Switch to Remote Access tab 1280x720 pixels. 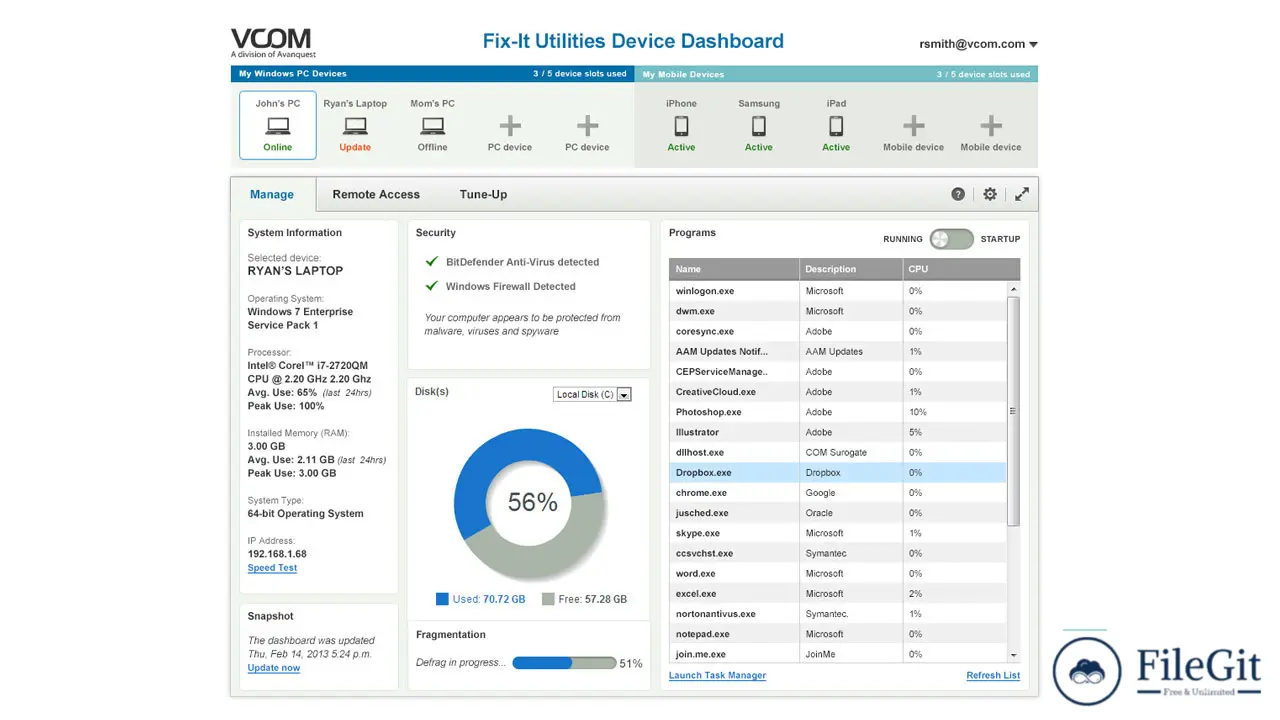376,194
